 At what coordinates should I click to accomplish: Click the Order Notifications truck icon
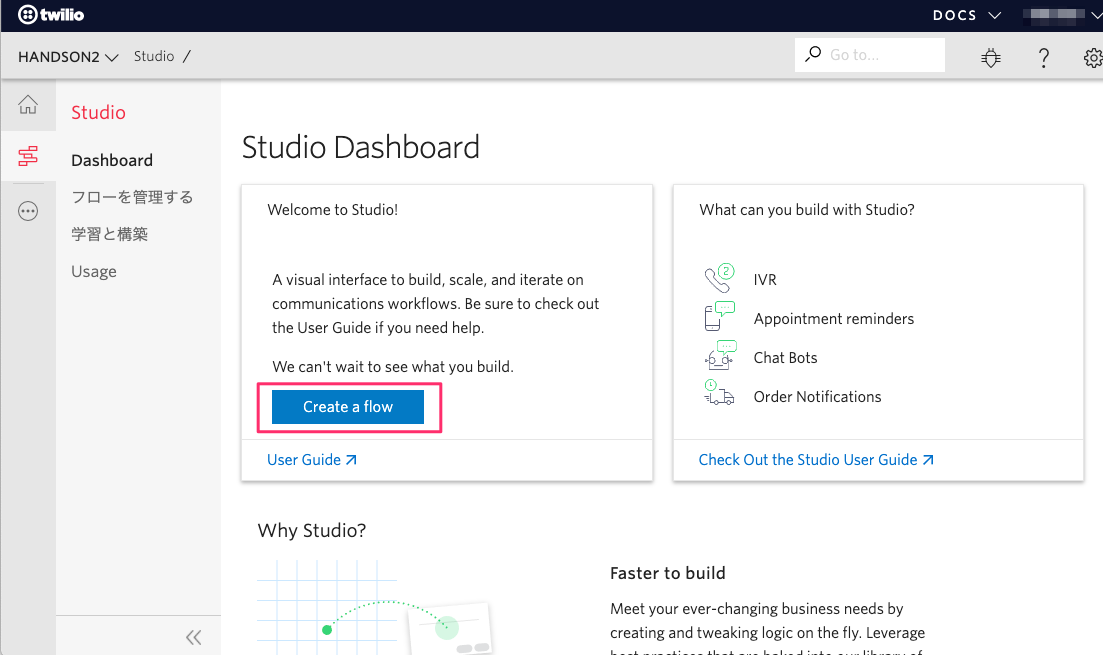tap(719, 393)
